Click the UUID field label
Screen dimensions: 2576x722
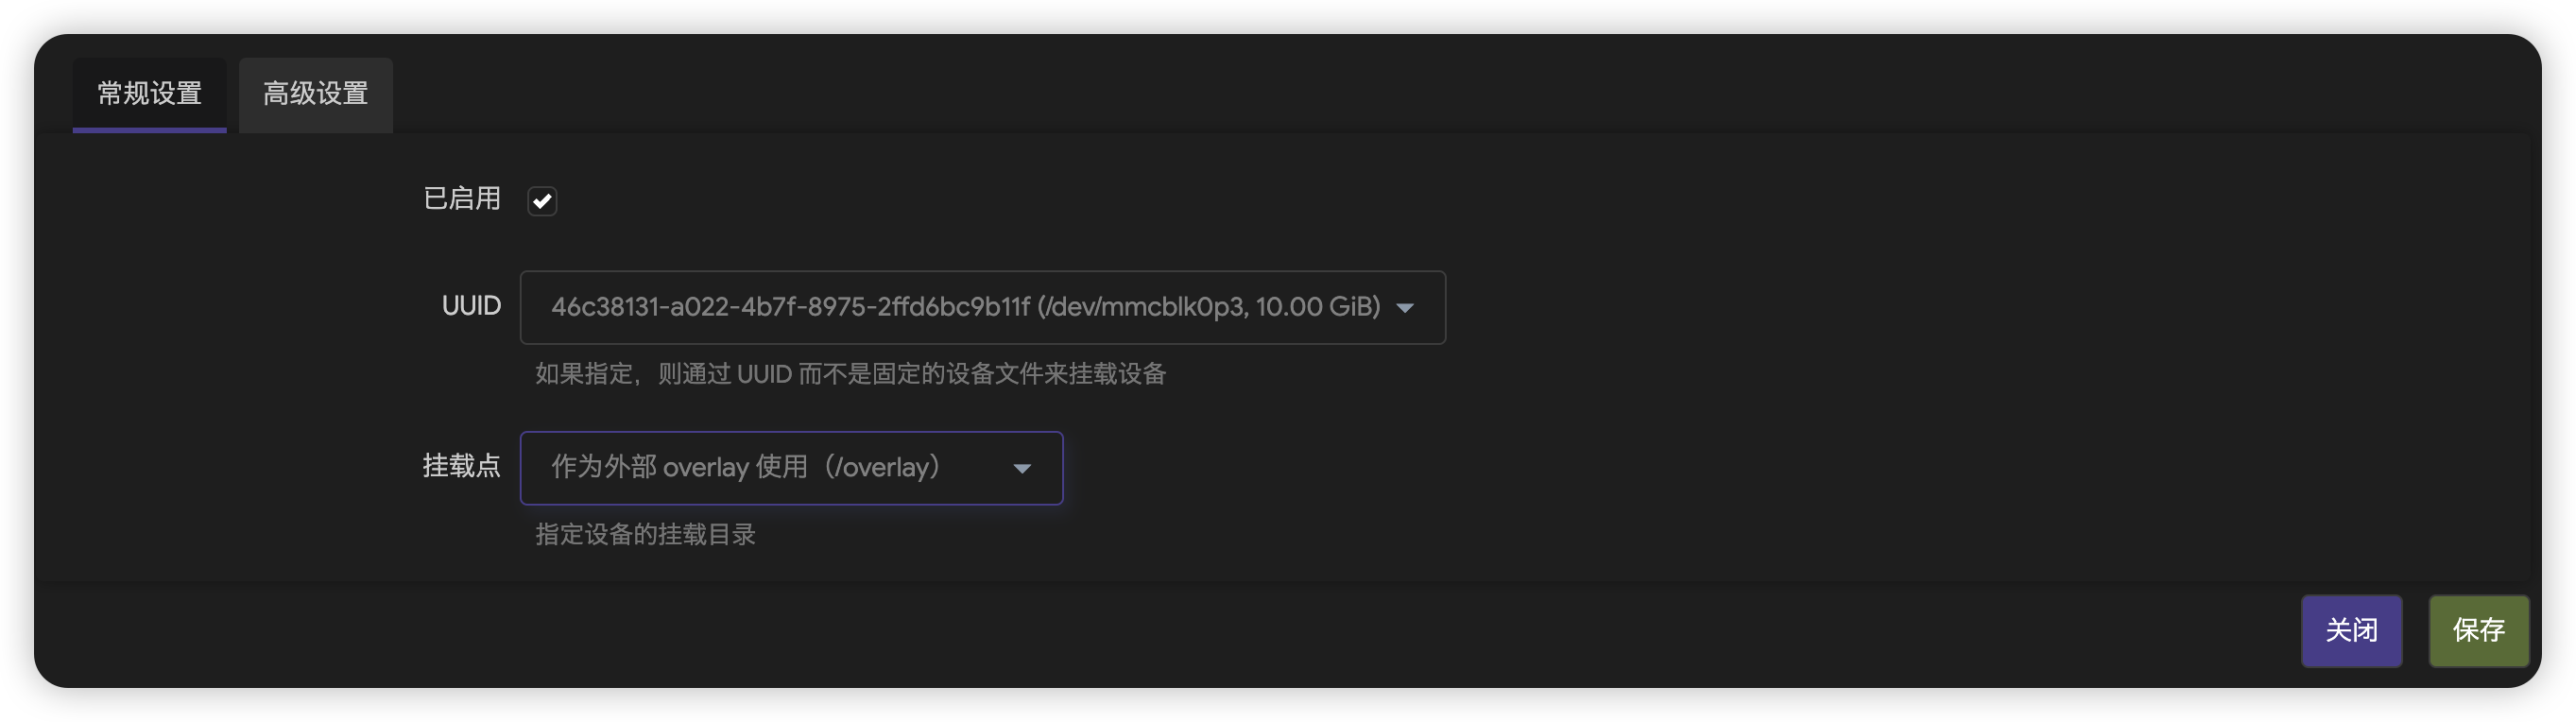click(x=471, y=306)
